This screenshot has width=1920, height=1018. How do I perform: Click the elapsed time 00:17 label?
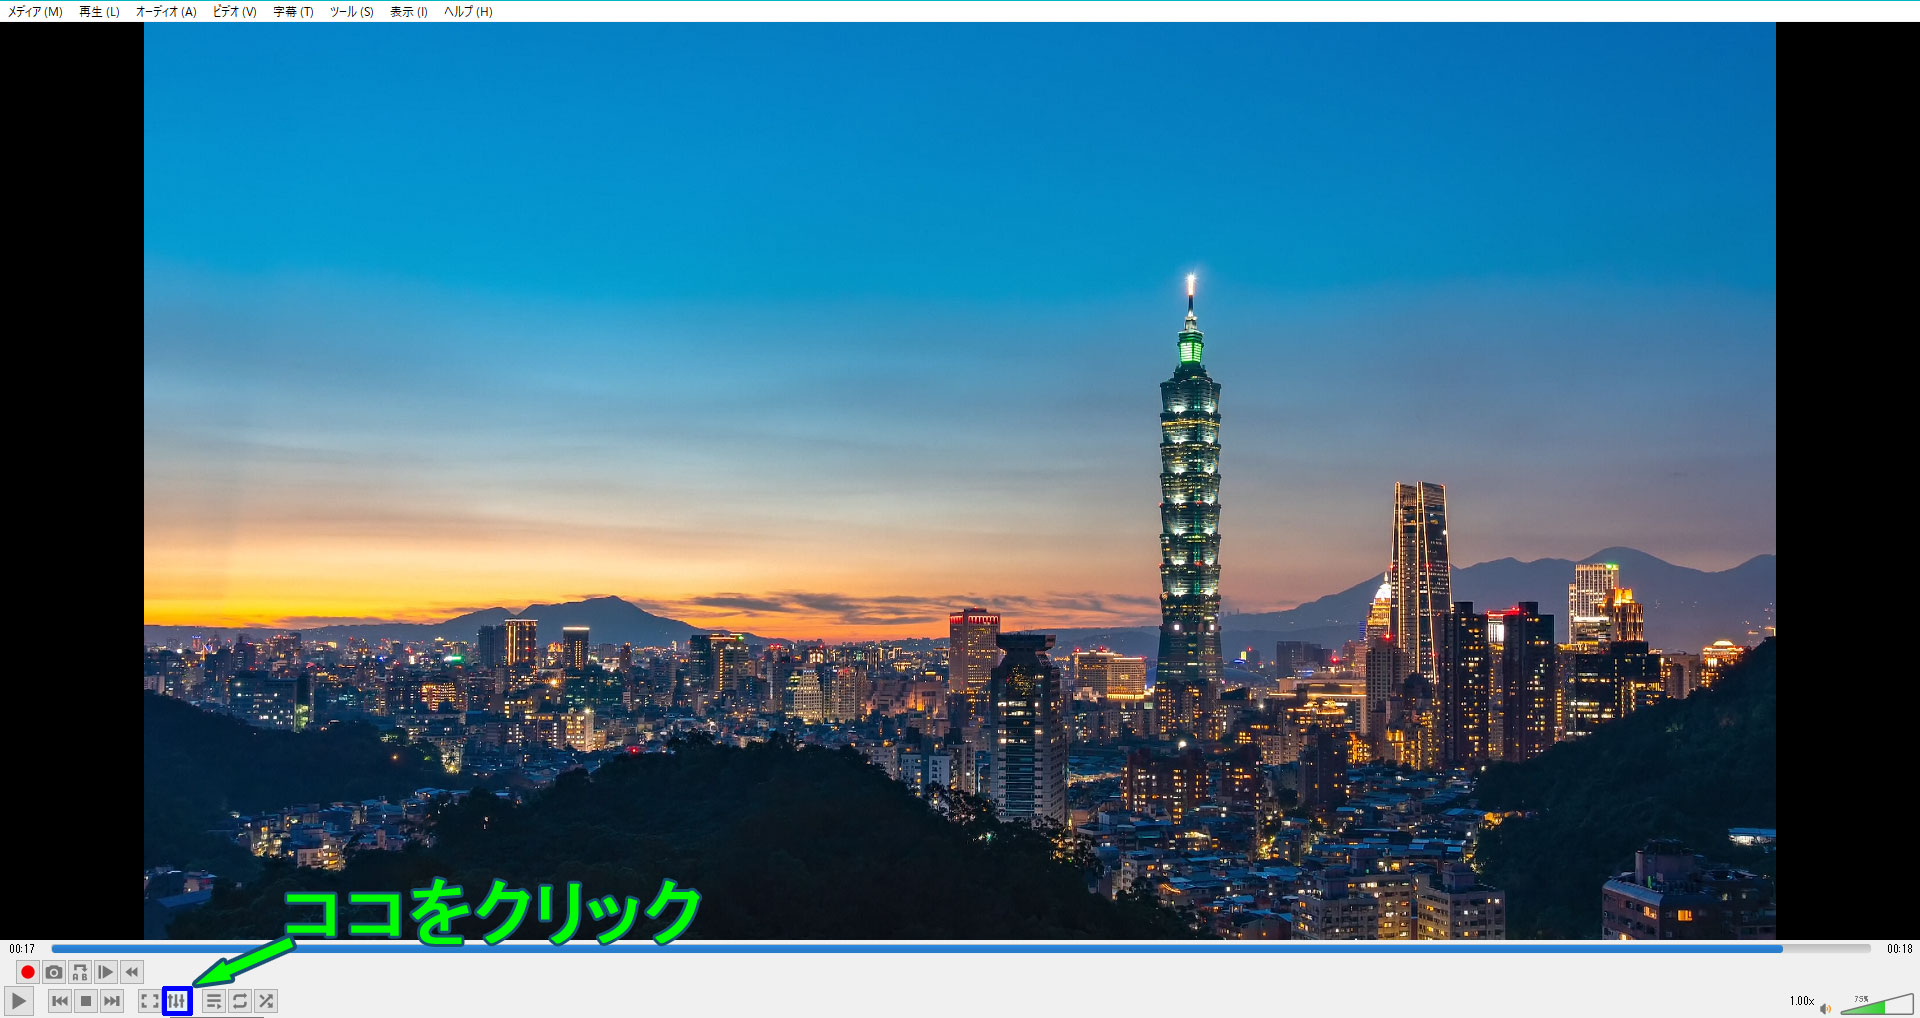pyautogui.click(x=22, y=949)
